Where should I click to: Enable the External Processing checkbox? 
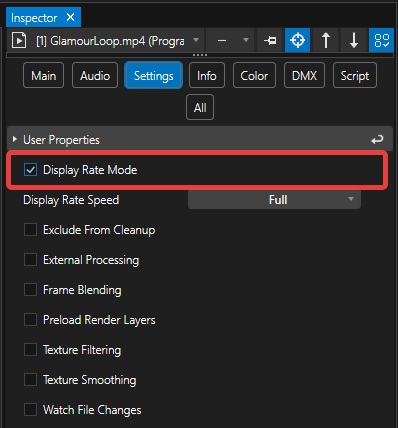[30, 260]
